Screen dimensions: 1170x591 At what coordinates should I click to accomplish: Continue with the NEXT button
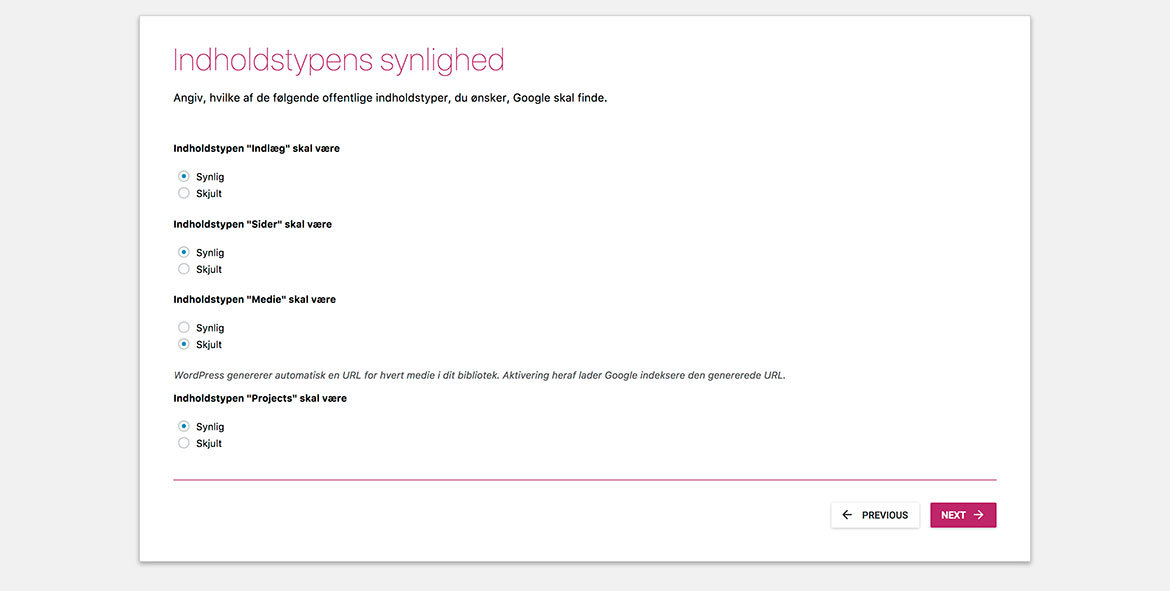tap(963, 515)
